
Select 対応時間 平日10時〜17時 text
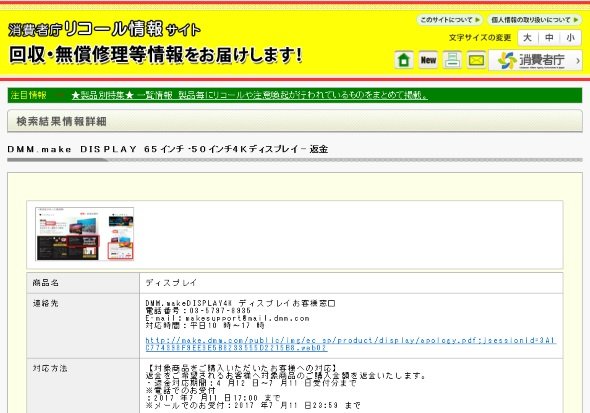[205, 325]
